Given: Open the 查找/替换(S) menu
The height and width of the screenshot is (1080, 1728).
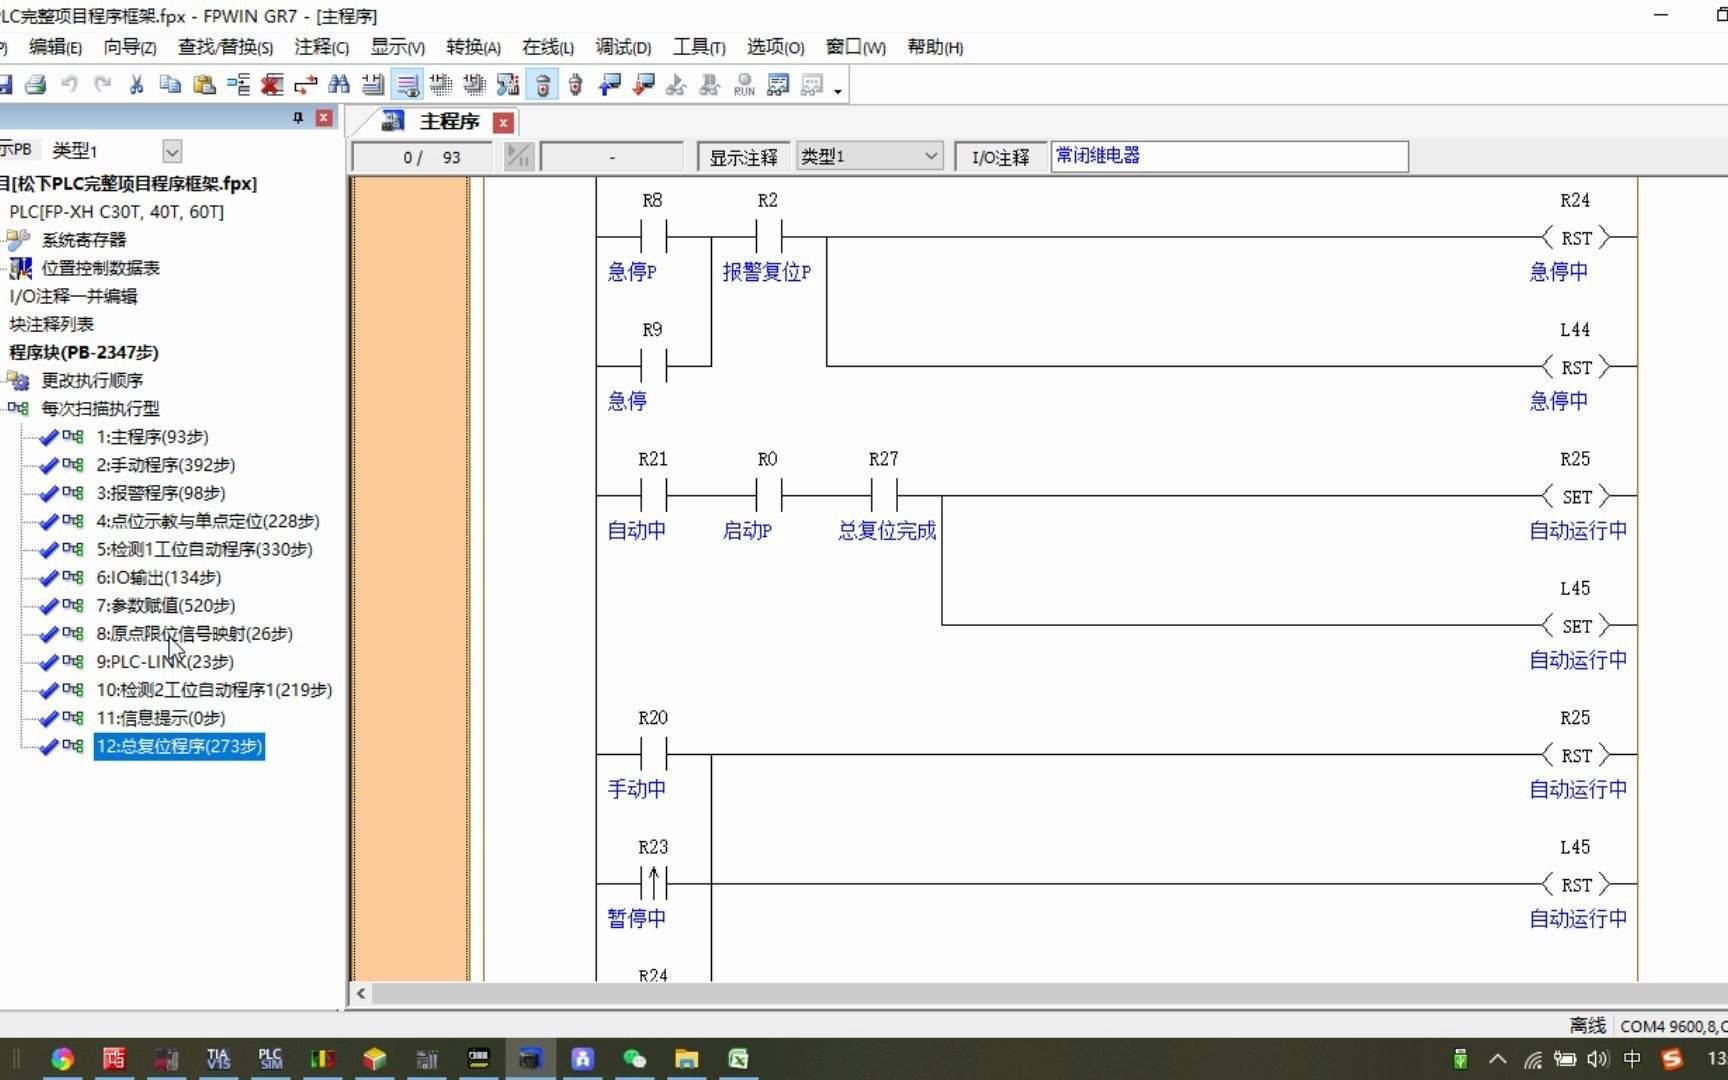Looking at the screenshot, I should [225, 47].
